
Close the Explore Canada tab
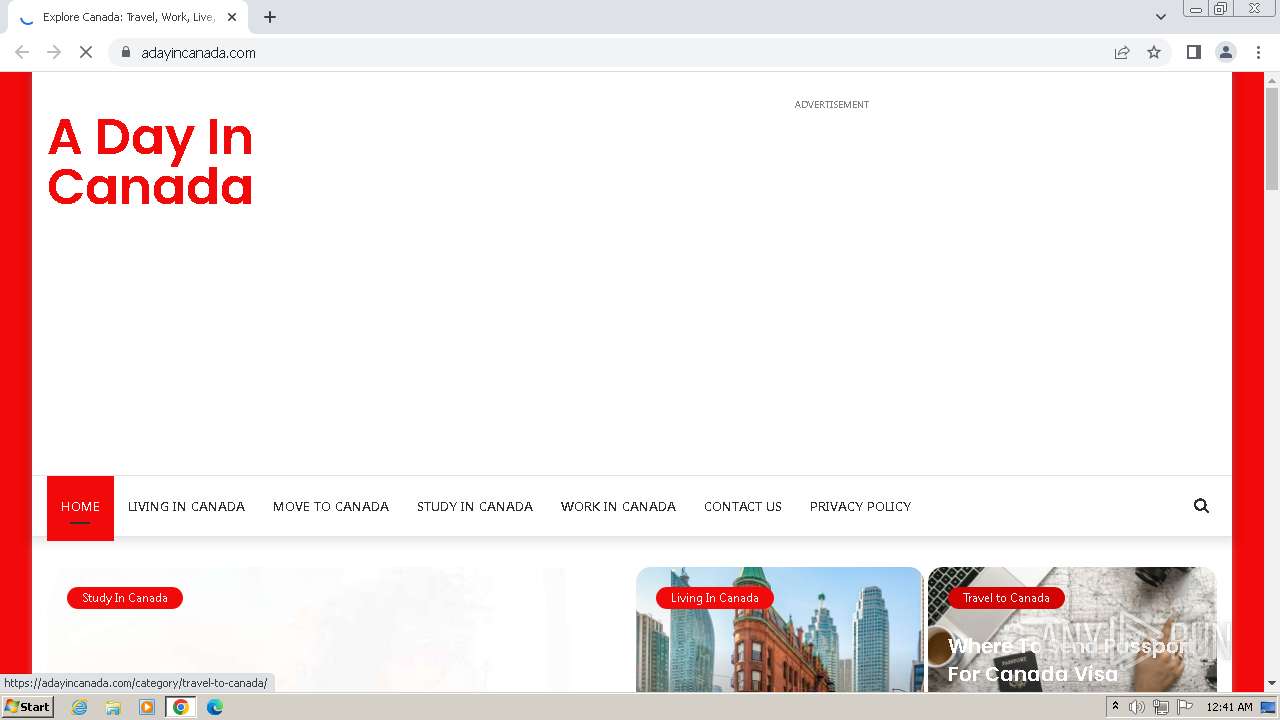click(x=232, y=17)
